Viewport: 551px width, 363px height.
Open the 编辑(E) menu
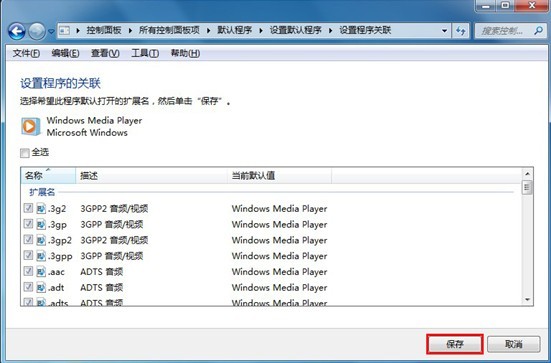(65, 53)
